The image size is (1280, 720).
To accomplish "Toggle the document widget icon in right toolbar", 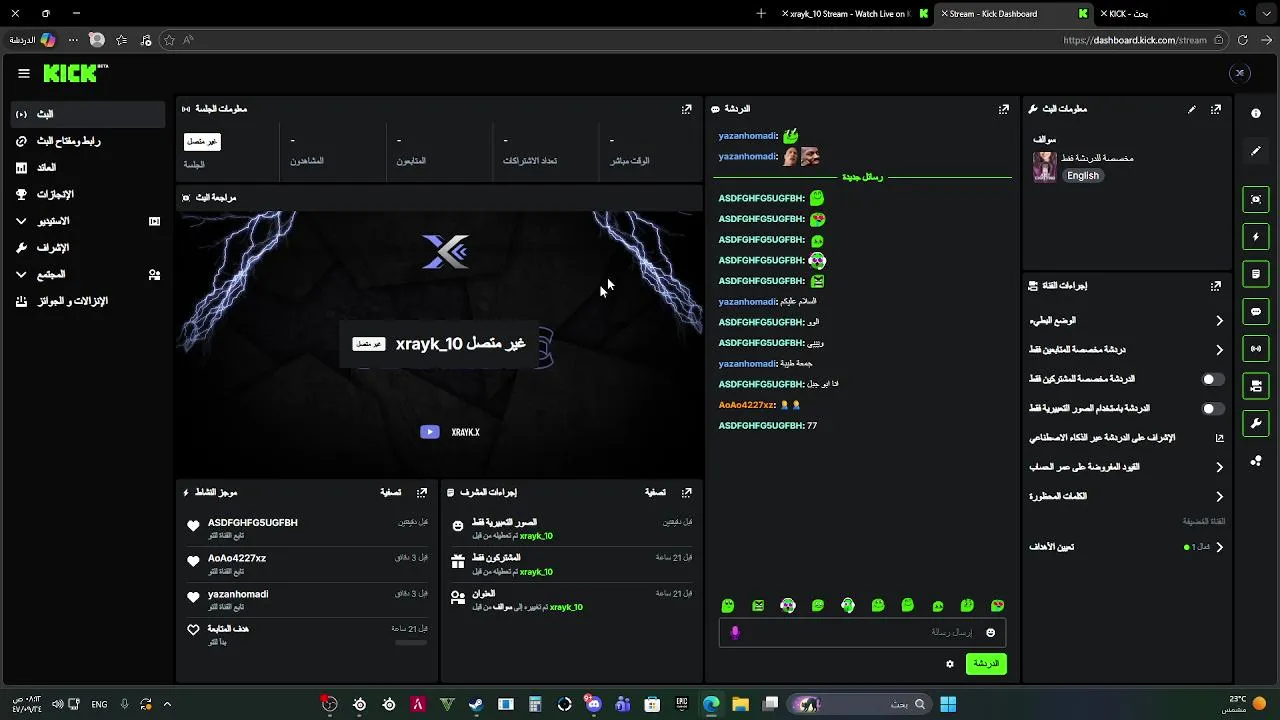I will point(1256,274).
